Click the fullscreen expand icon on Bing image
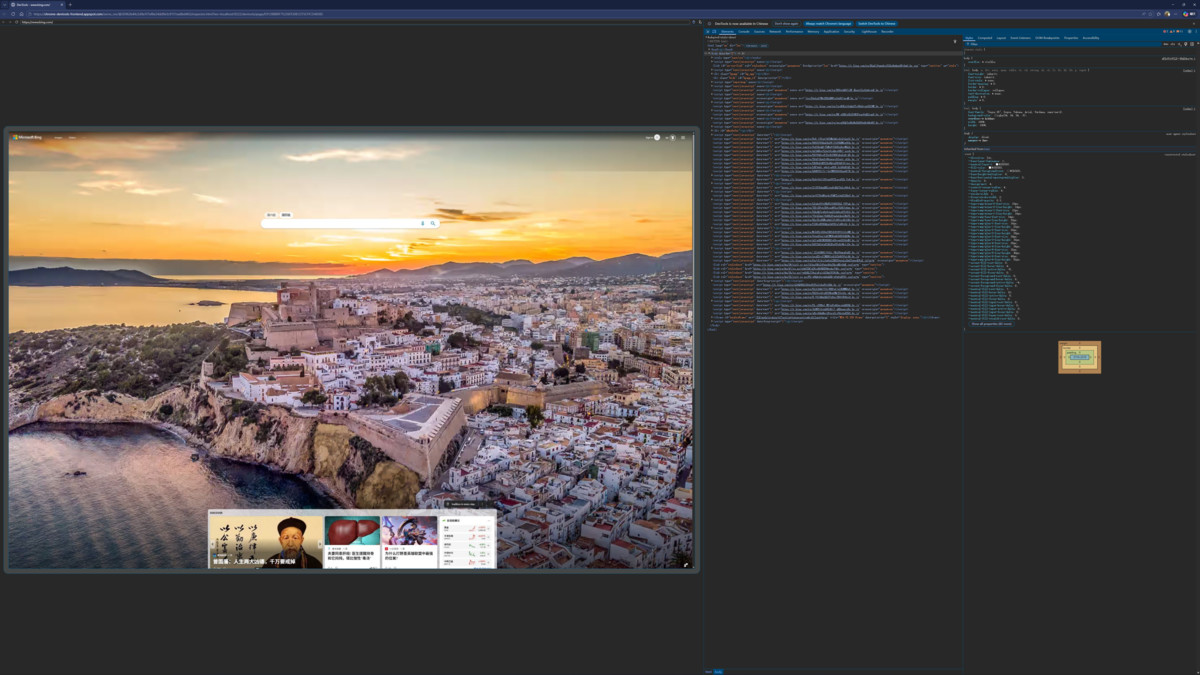This screenshot has height=675, width=1200. 686,564
